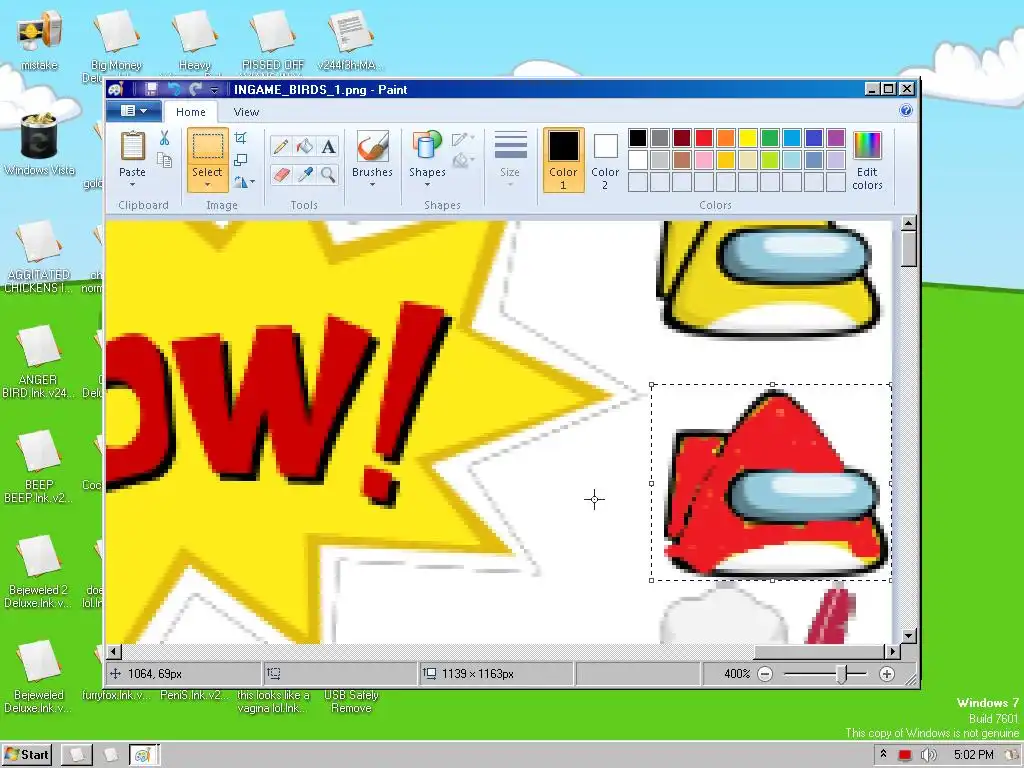Select the Text tool
The width and height of the screenshot is (1024, 768).
pos(328,146)
